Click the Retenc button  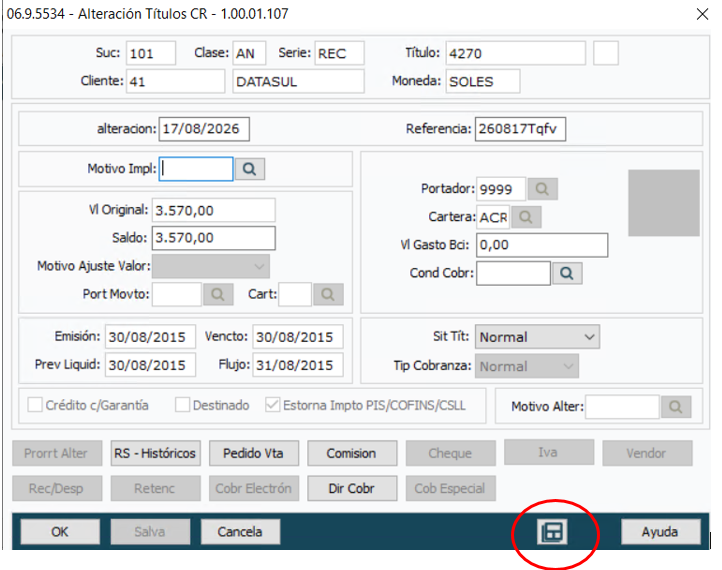pos(155,488)
